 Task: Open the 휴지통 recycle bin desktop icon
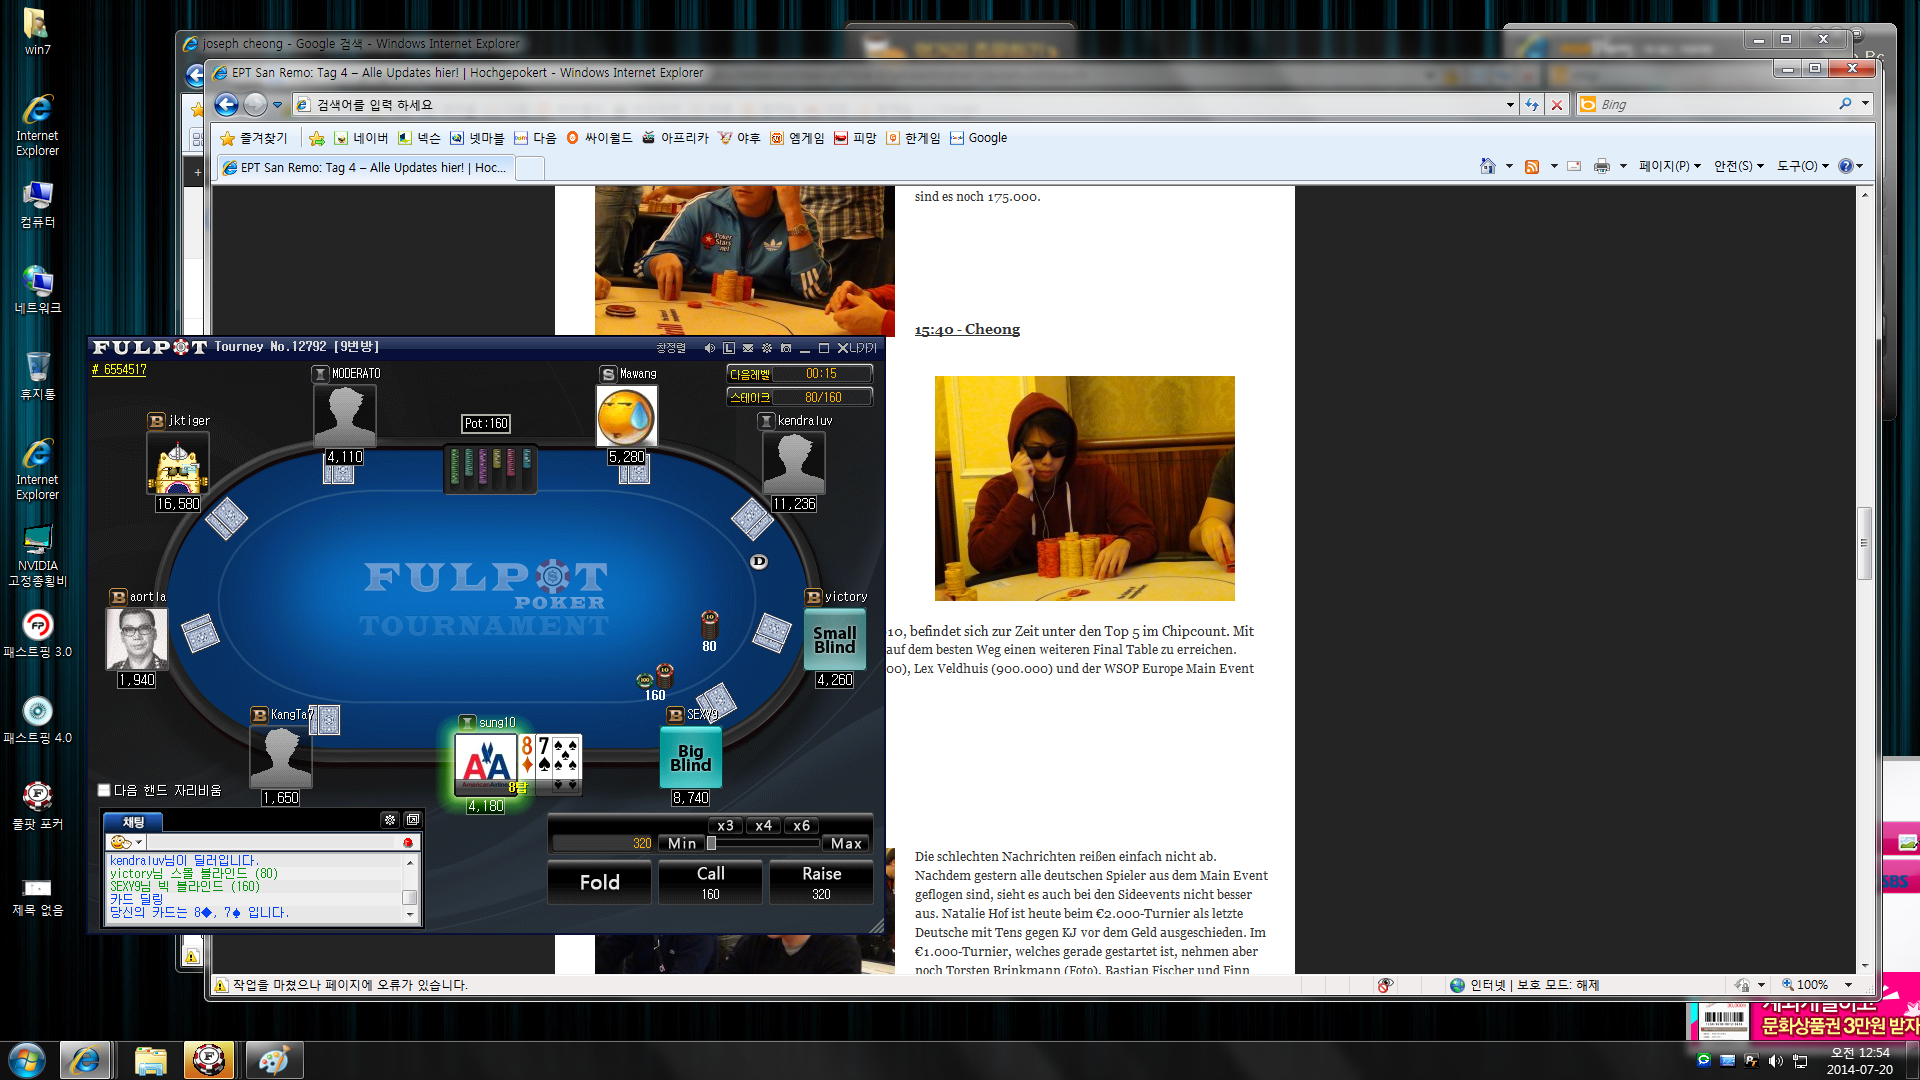coord(38,376)
